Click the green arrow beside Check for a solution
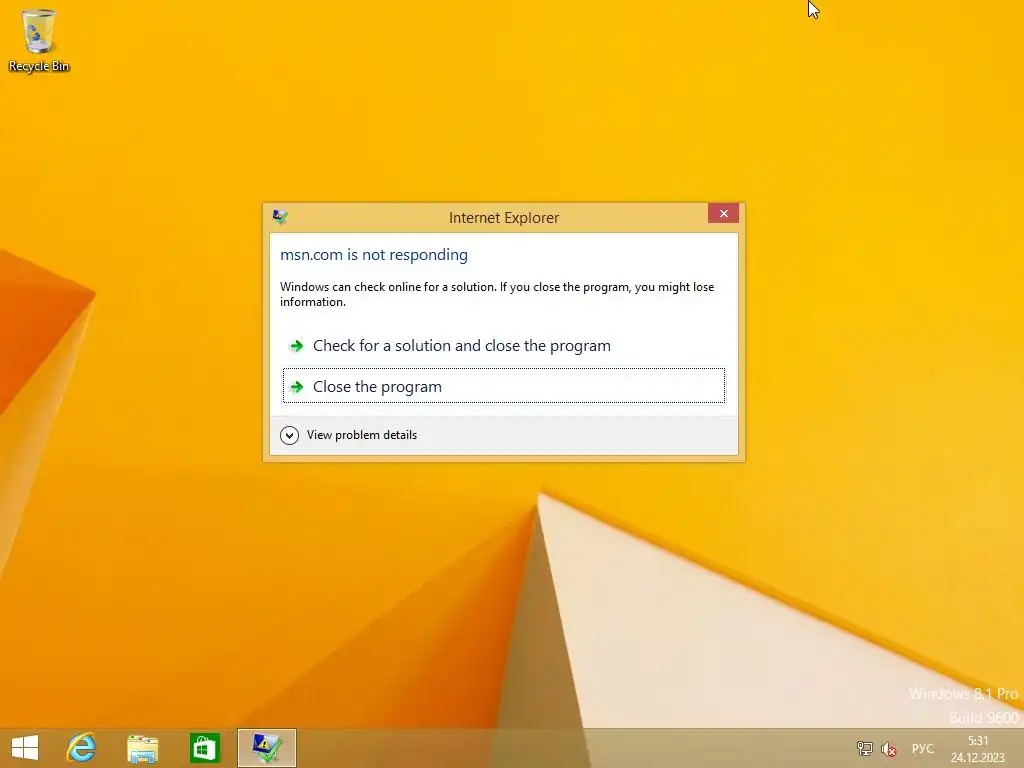Viewport: 1024px width, 768px height. [x=296, y=345]
